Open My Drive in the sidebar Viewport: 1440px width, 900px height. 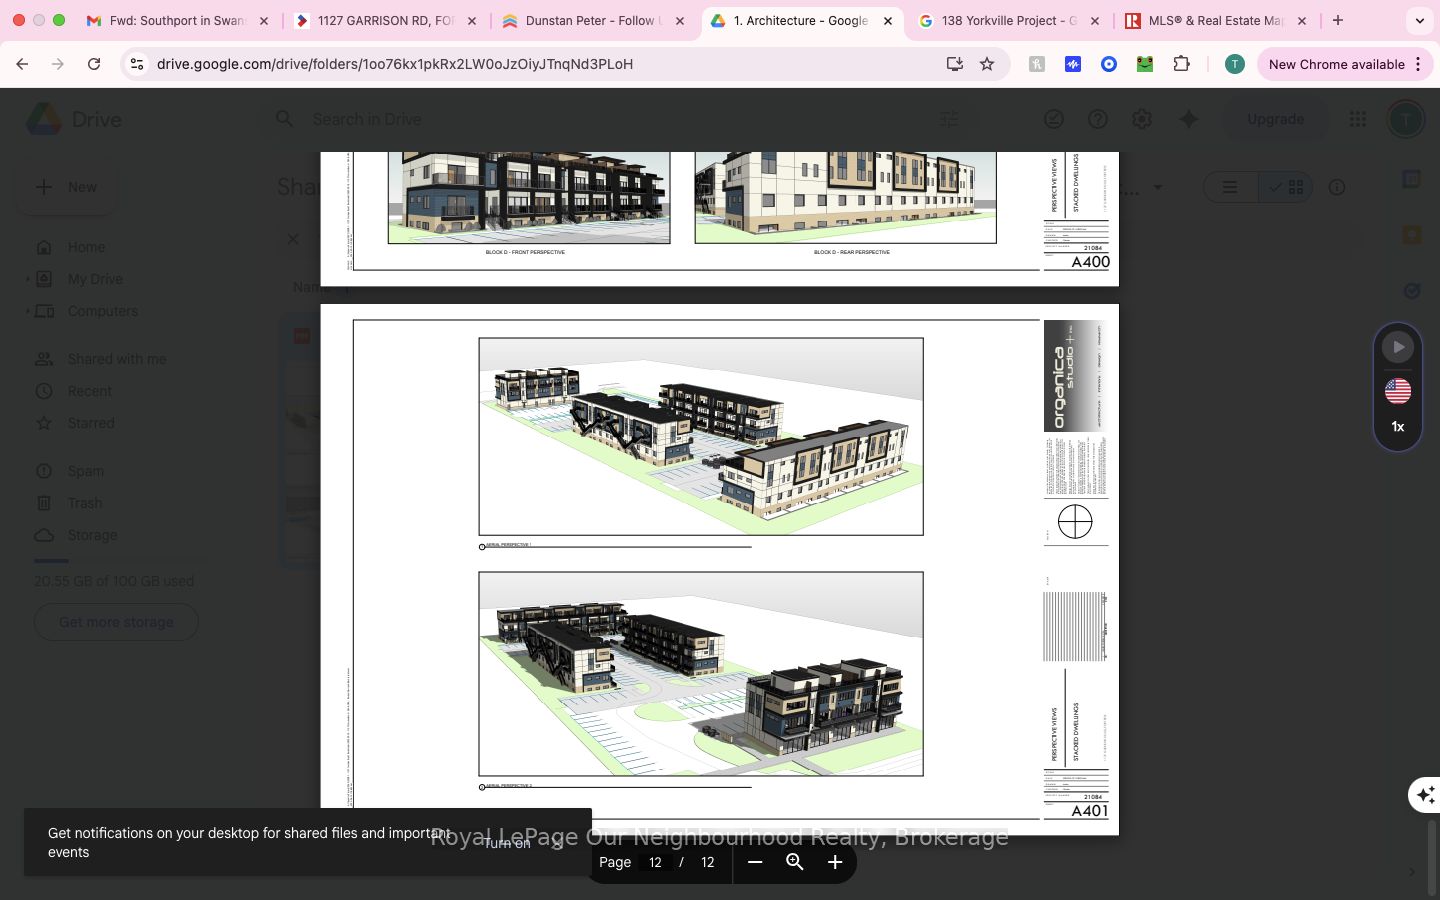pos(95,279)
